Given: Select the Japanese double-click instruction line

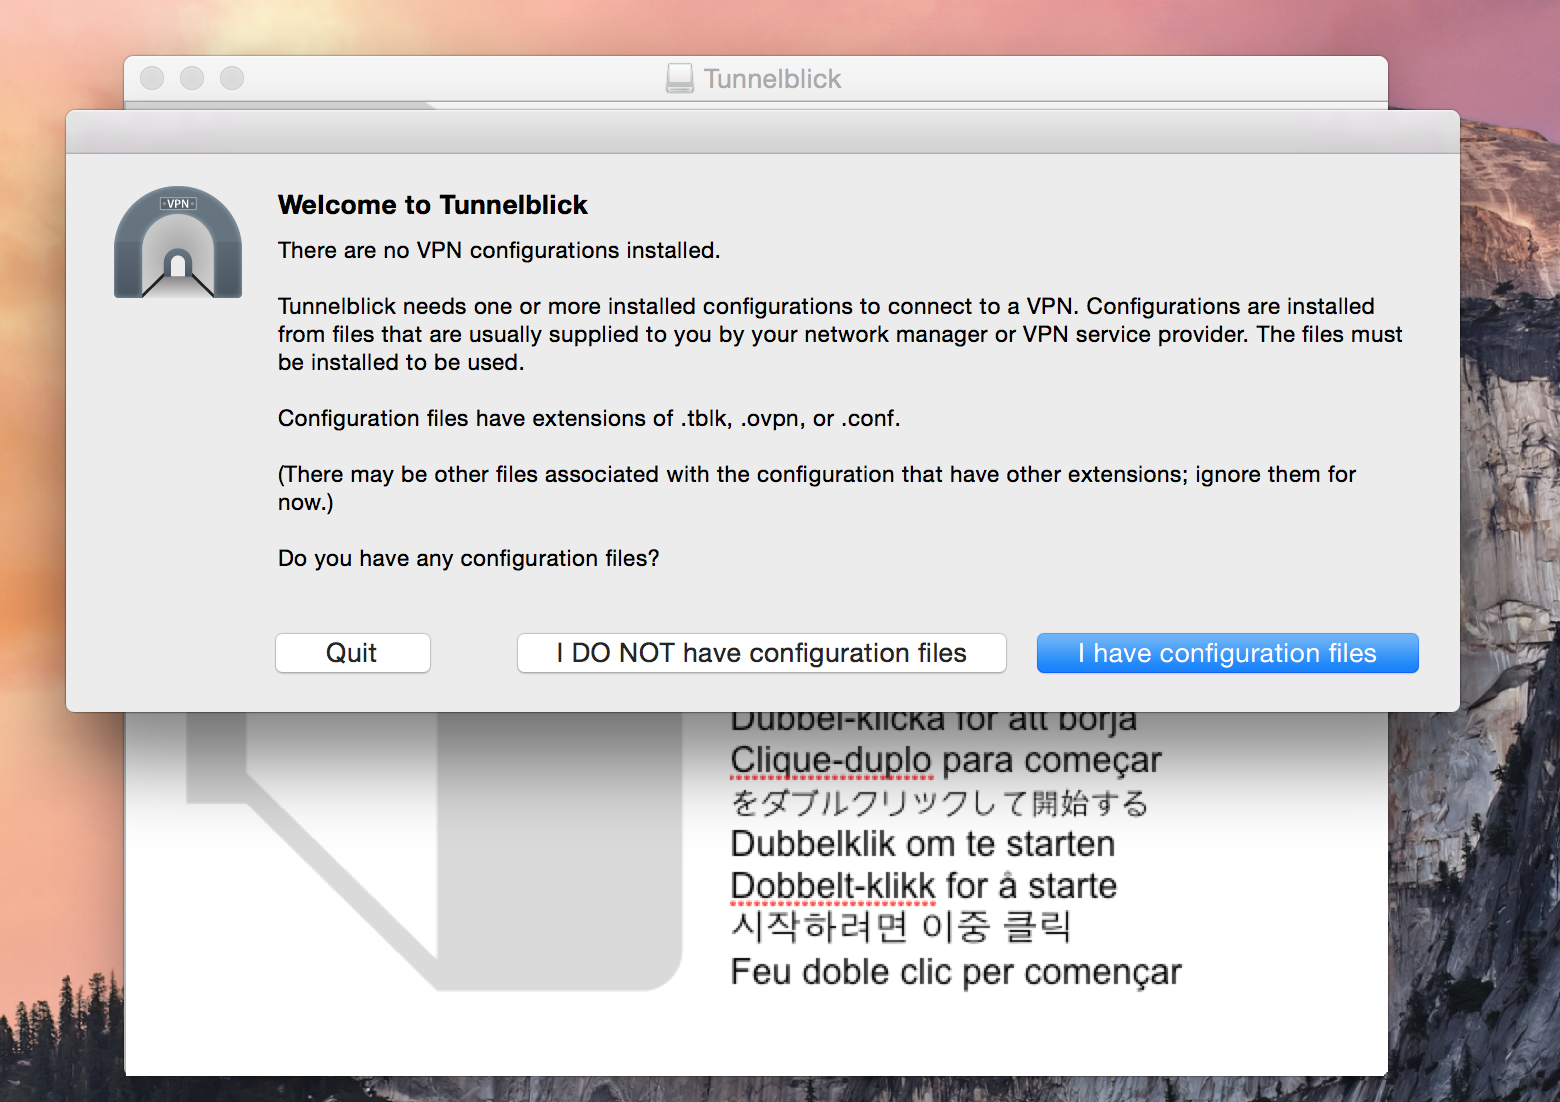Looking at the screenshot, I should 939,803.
